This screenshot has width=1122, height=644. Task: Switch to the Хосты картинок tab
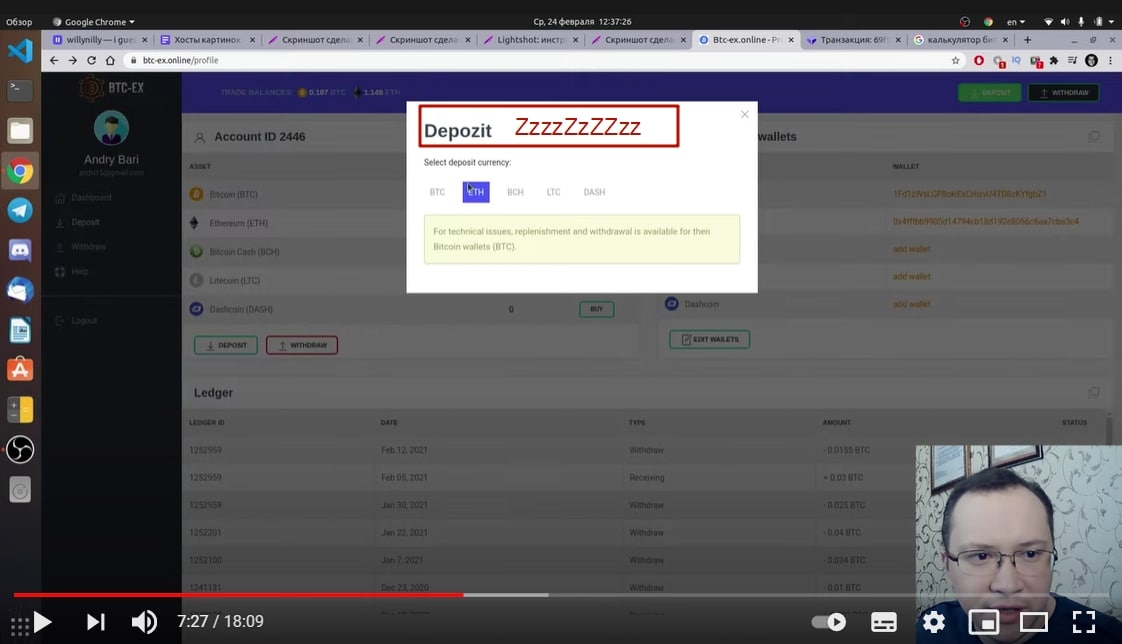coord(208,40)
